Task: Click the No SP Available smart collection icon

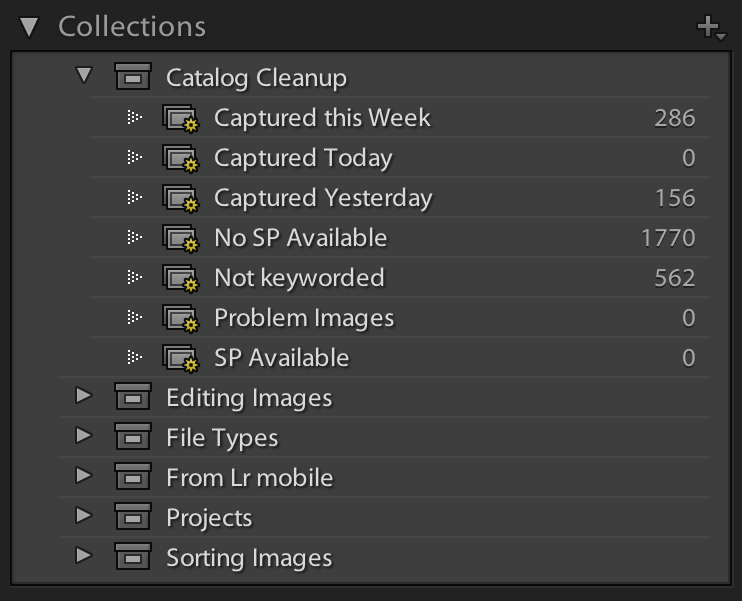Action: coord(181,239)
